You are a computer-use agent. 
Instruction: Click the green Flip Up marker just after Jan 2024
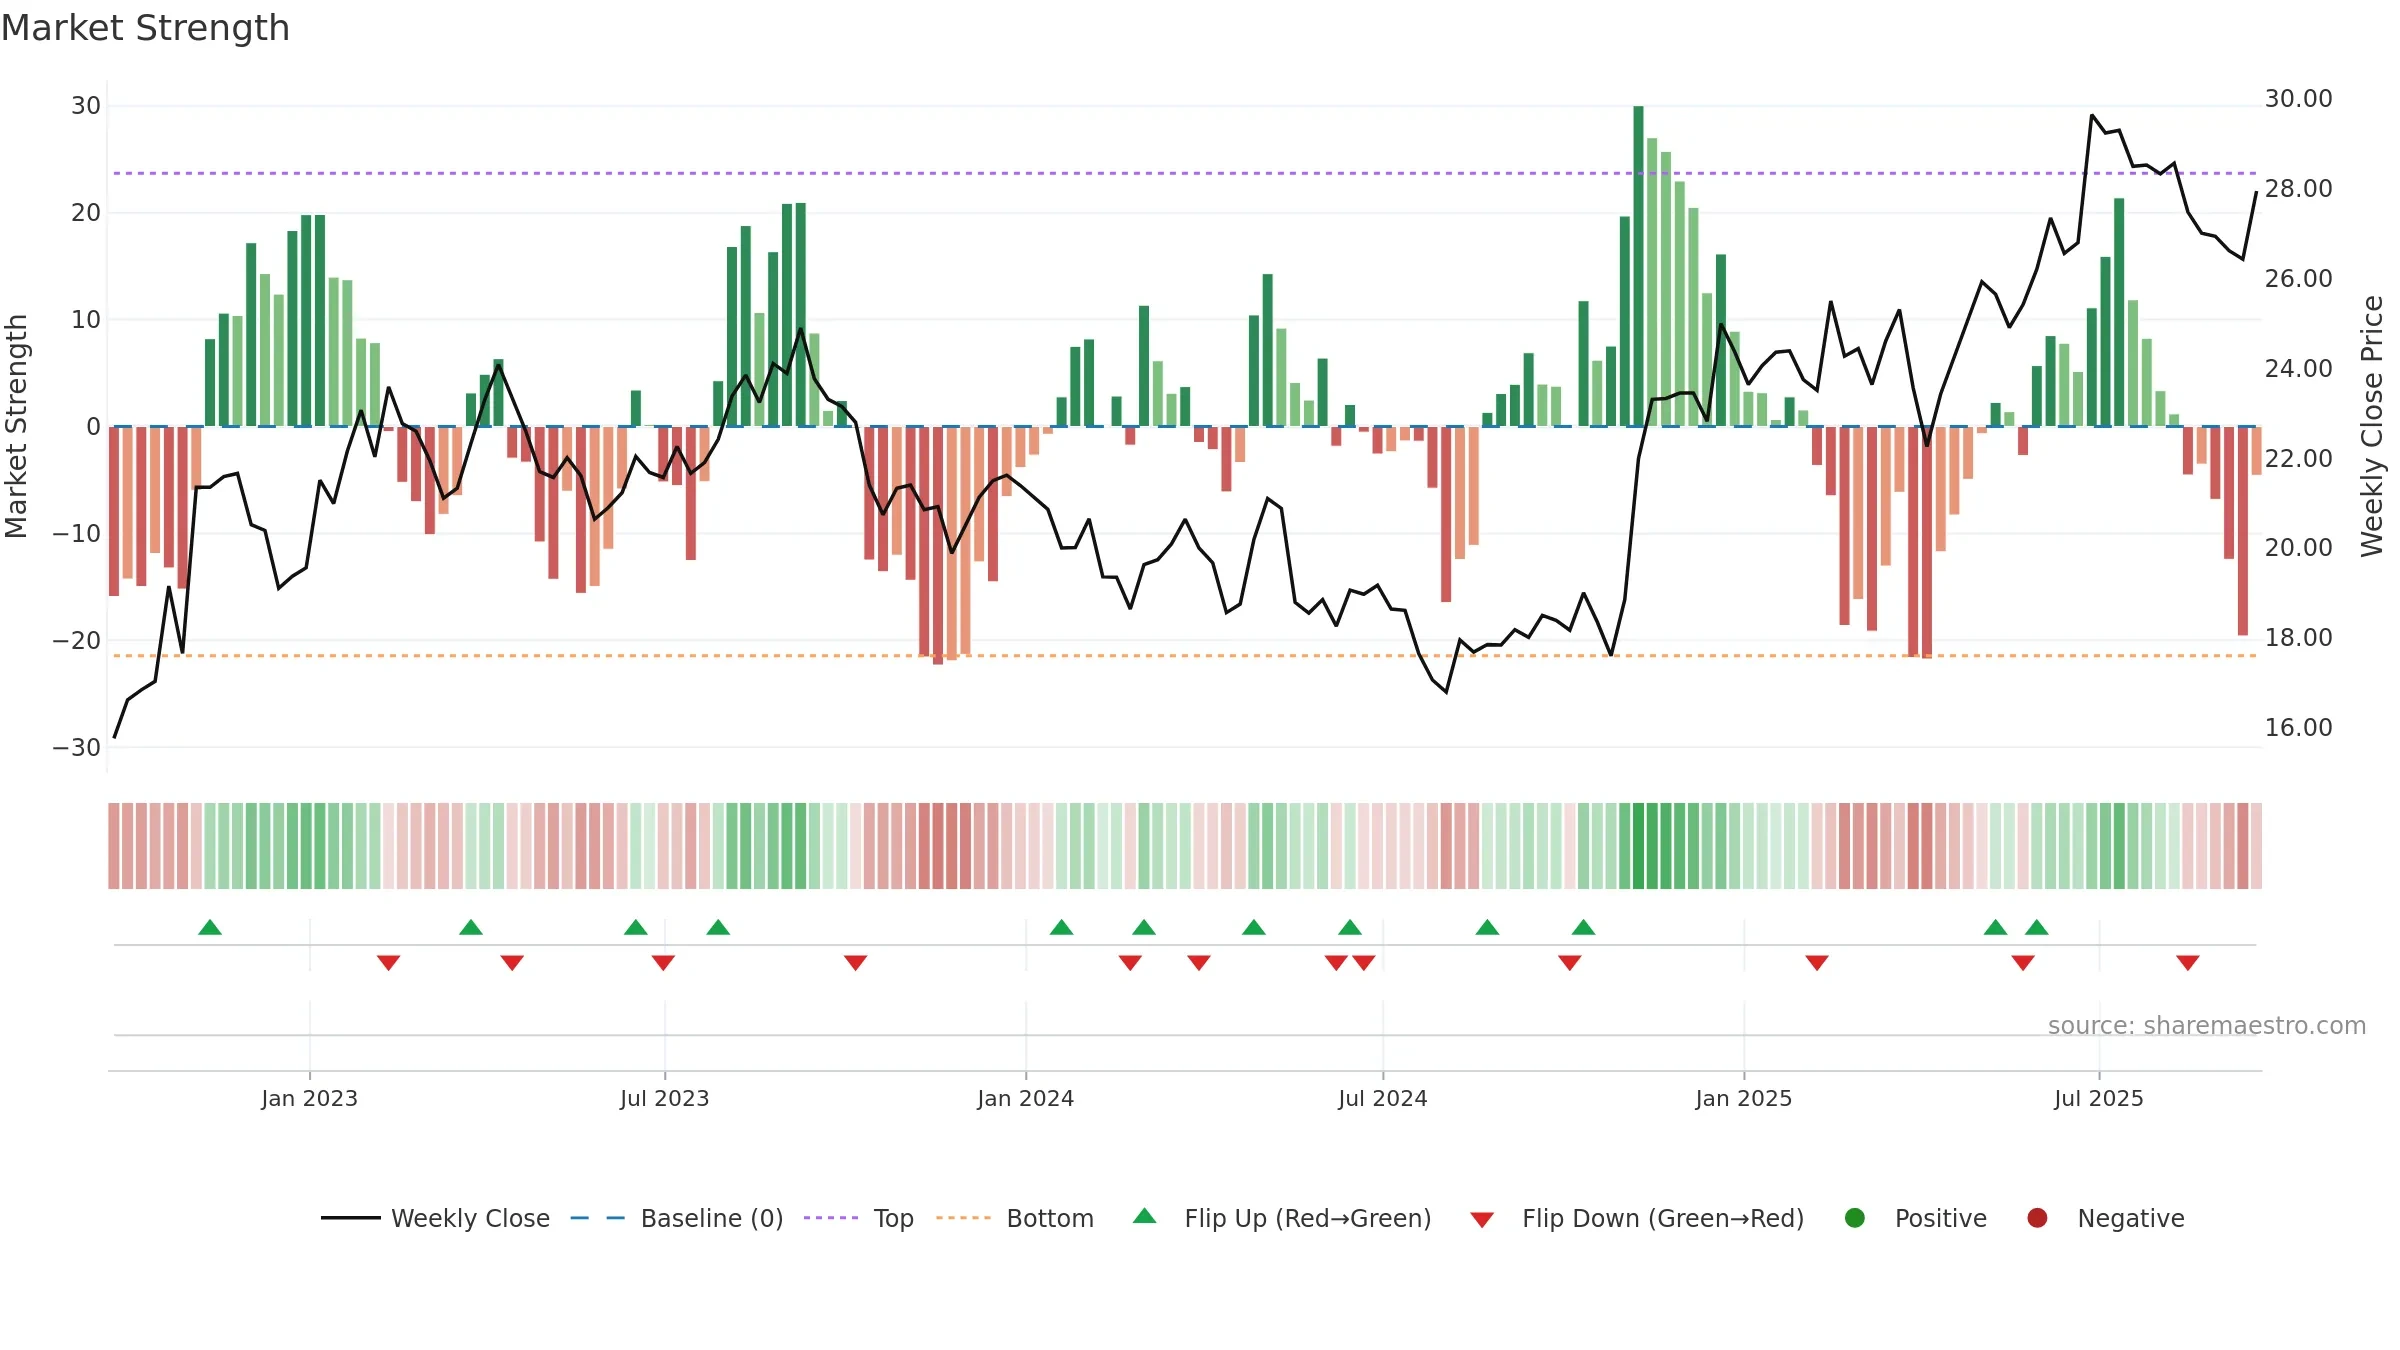click(x=1062, y=927)
